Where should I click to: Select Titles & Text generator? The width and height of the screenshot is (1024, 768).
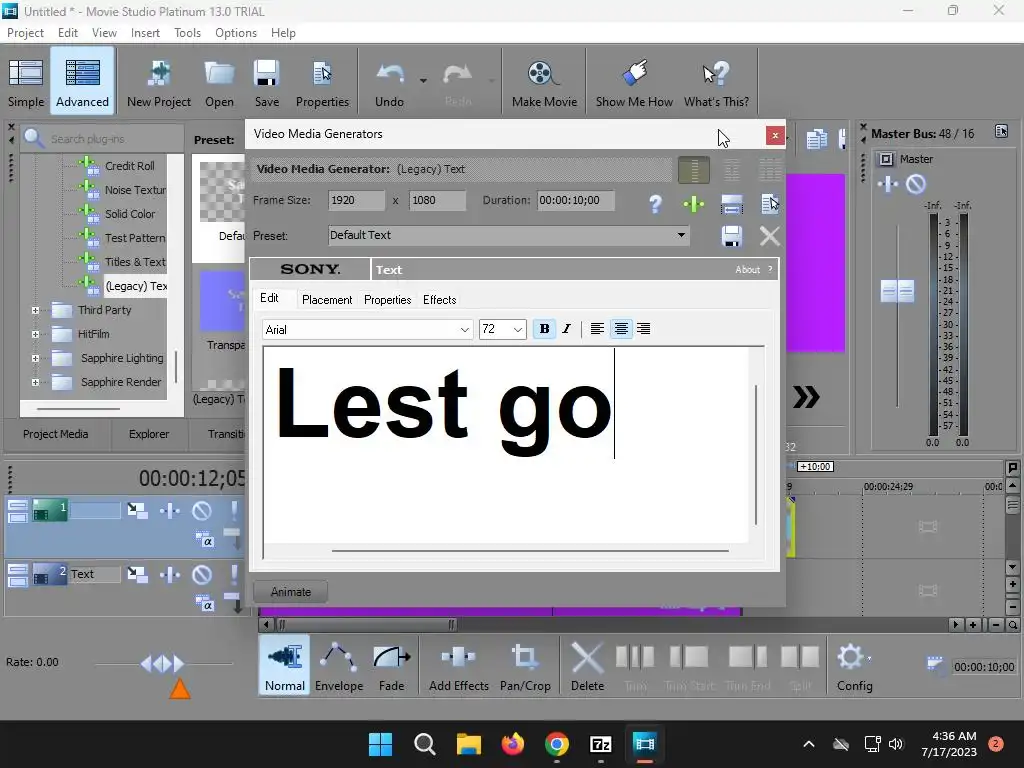[135, 262]
